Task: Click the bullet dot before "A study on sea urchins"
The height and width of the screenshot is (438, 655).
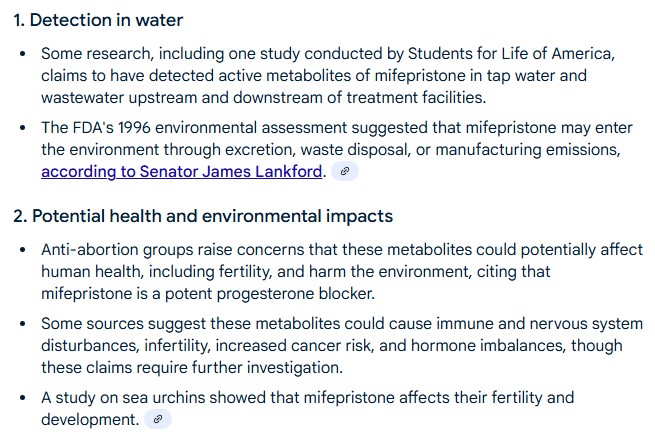Action: (x=22, y=398)
